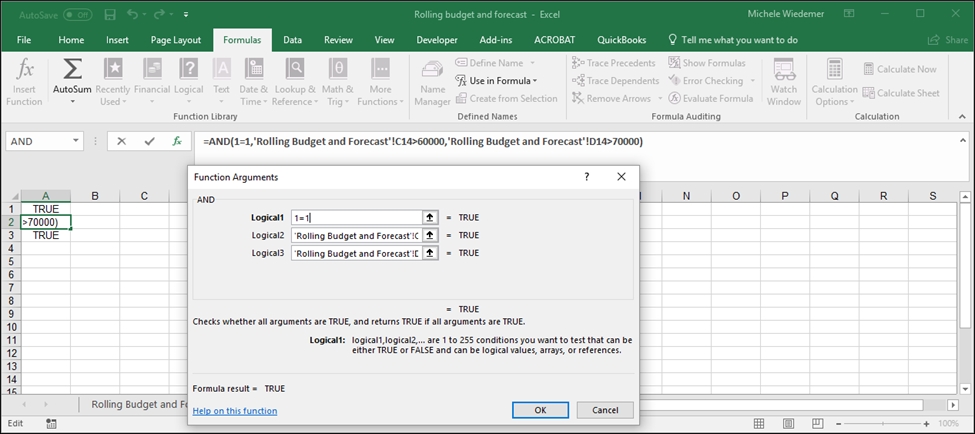Screen dimensions: 975x434
Task: Click the fx Insert Function icon in formula bar
Action: 177,142
